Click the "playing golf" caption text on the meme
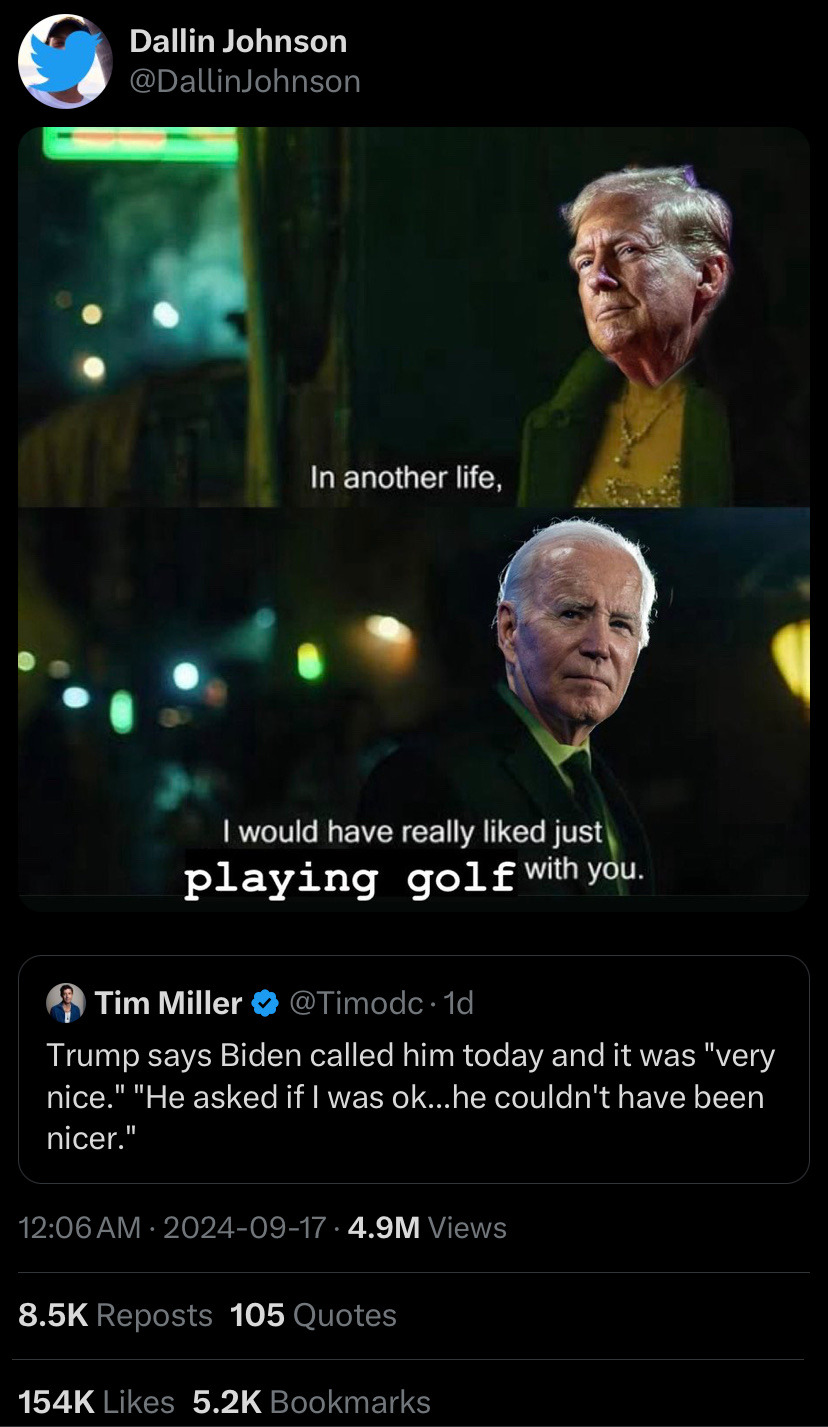The width and height of the screenshot is (828, 1427). (x=349, y=877)
